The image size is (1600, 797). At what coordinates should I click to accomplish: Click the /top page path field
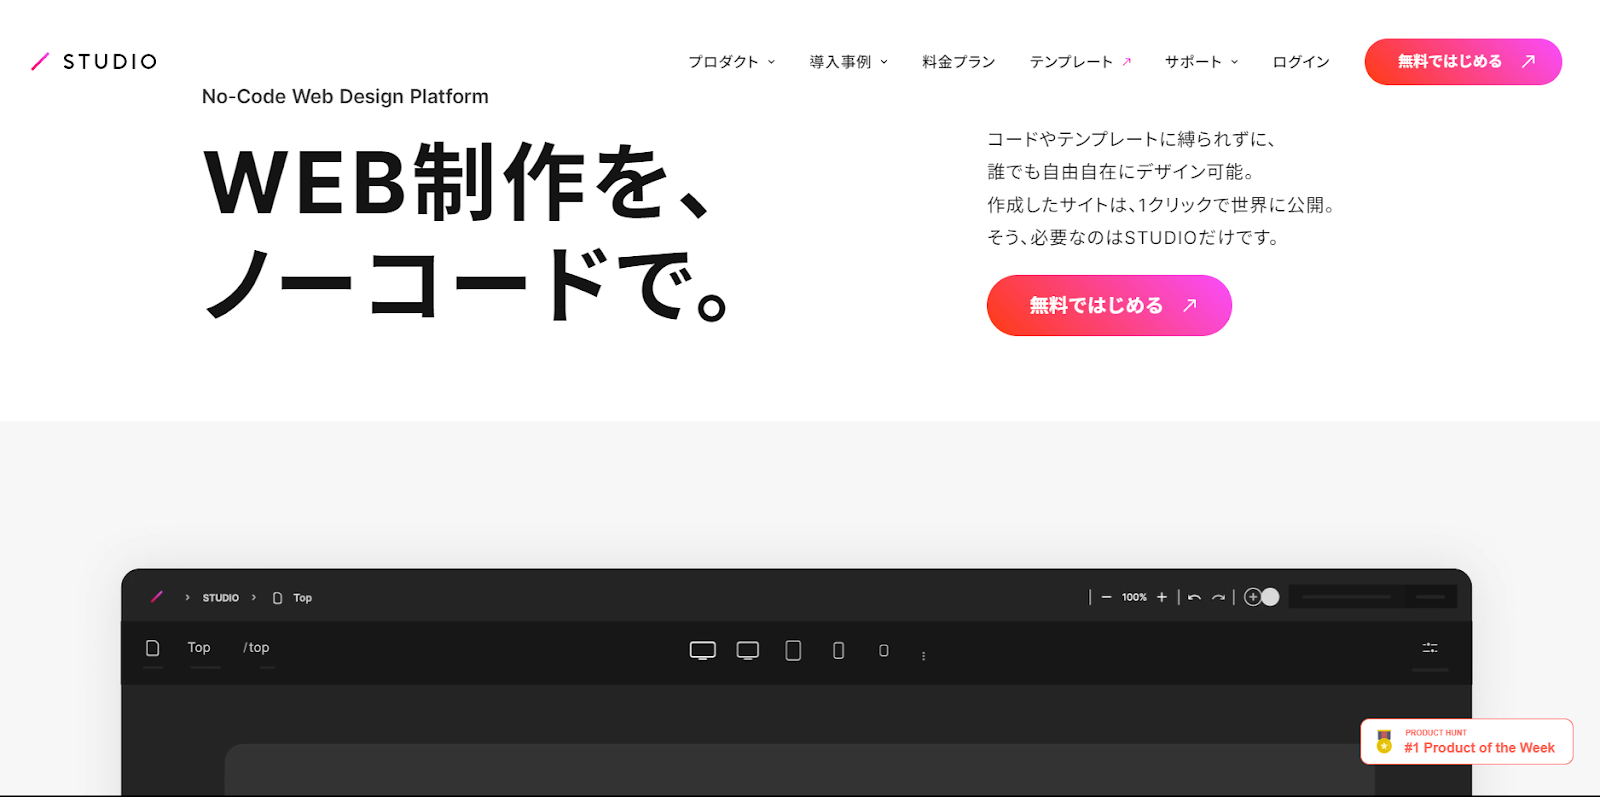pos(256,648)
